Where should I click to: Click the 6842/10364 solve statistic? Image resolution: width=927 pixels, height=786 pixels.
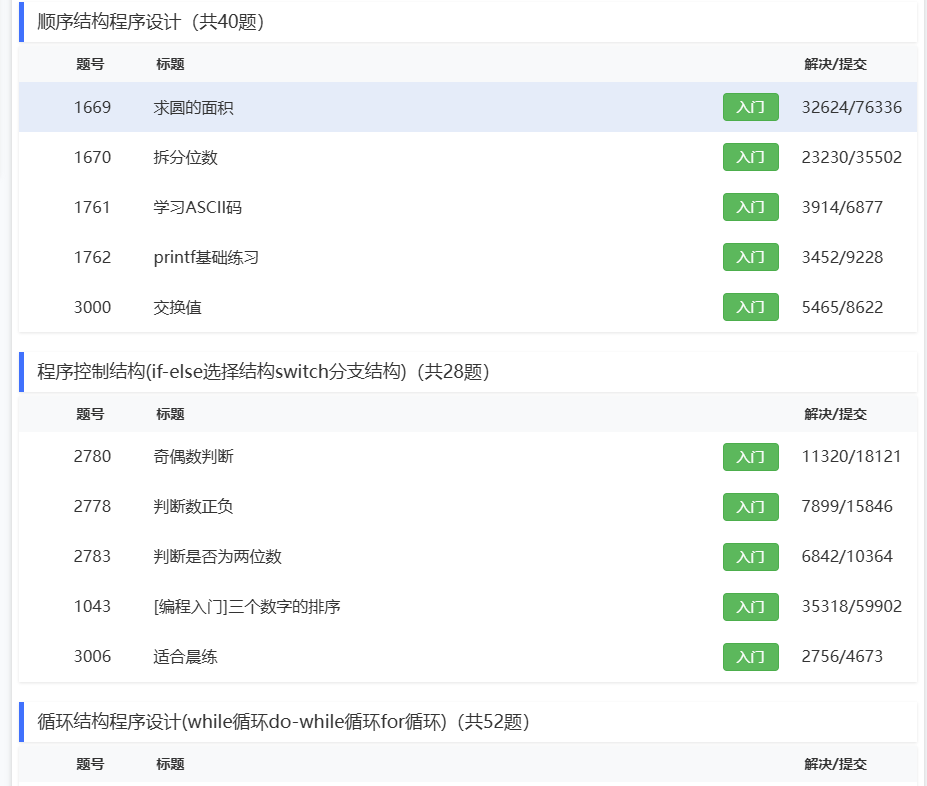pyautogui.click(x=847, y=557)
